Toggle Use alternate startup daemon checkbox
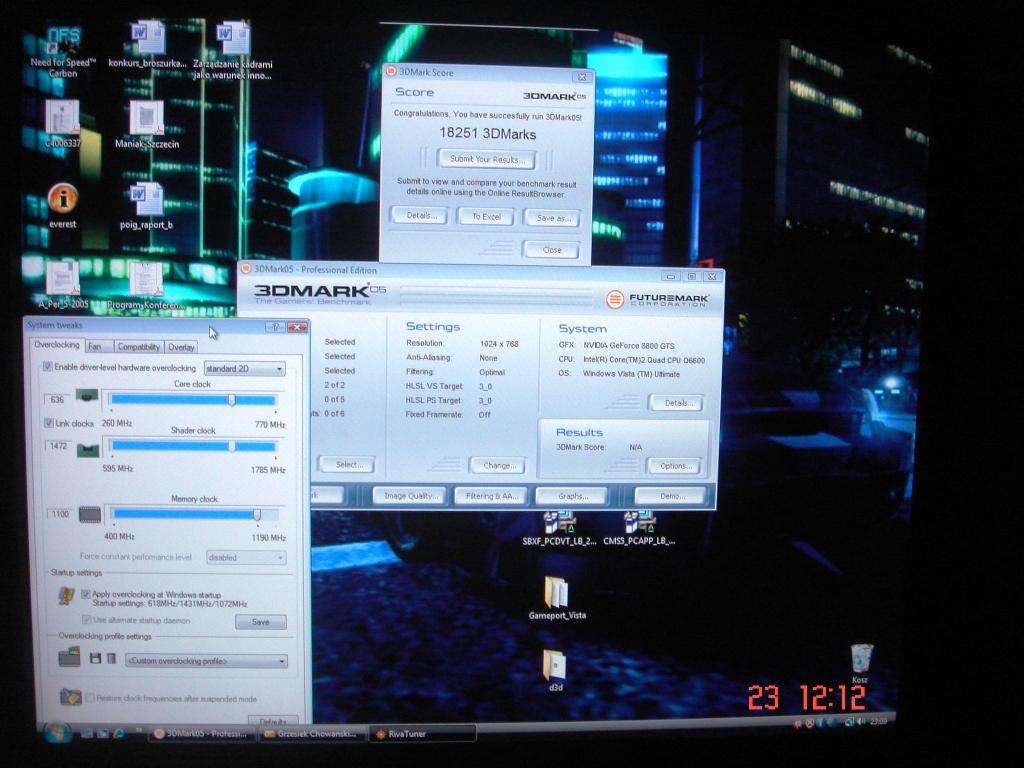This screenshot has width=1024, height=768. coord(86,619)
